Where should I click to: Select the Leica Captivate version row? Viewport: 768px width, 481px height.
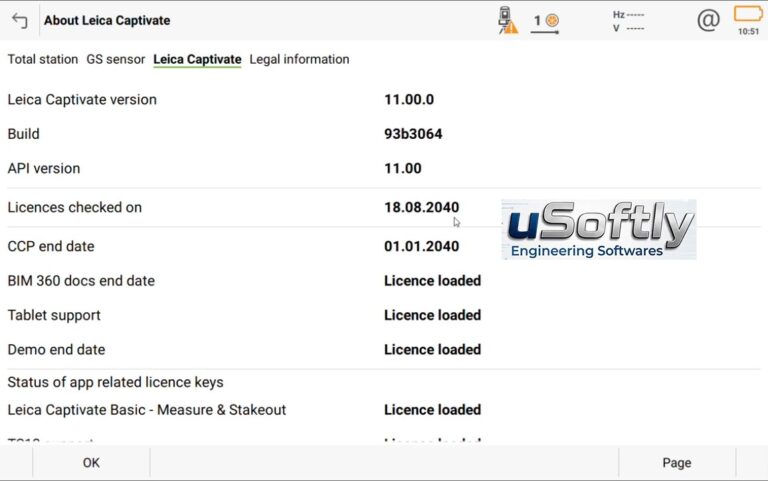click(384, 99)
